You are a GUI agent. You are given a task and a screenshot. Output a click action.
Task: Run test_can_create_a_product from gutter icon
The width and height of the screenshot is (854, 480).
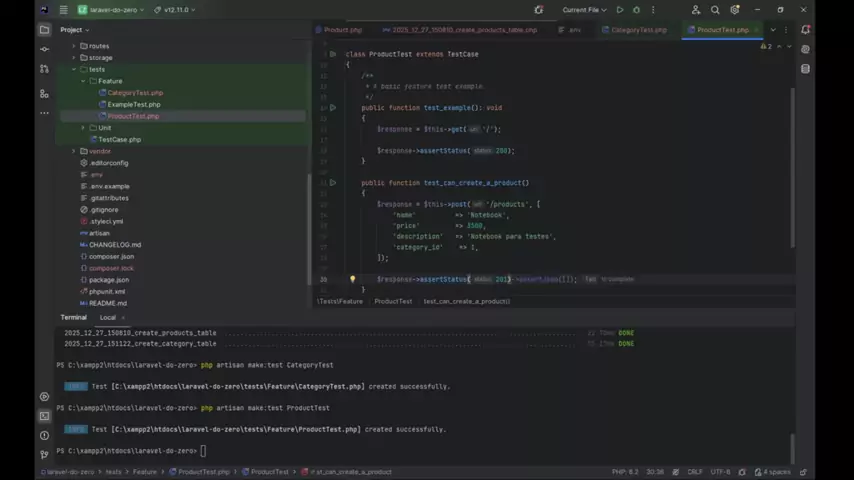(x=333, y=183)
